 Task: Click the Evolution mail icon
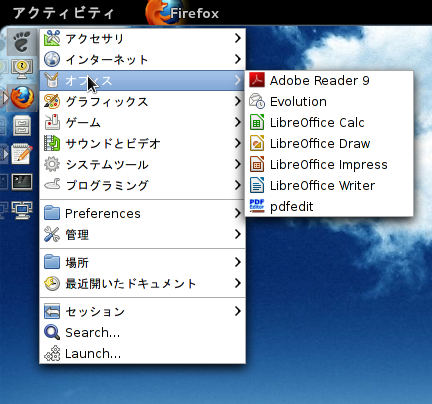click(x=257, y=101)
